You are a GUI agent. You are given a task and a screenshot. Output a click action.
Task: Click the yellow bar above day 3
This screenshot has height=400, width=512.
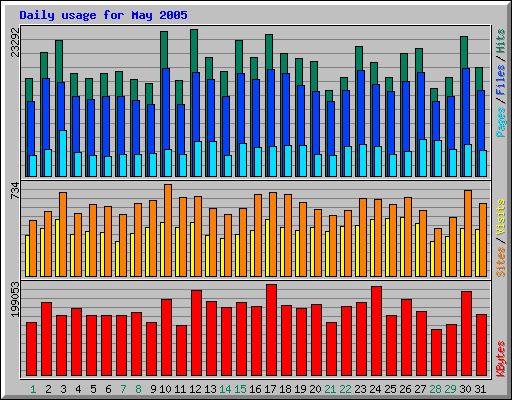[x=57, y=248]
